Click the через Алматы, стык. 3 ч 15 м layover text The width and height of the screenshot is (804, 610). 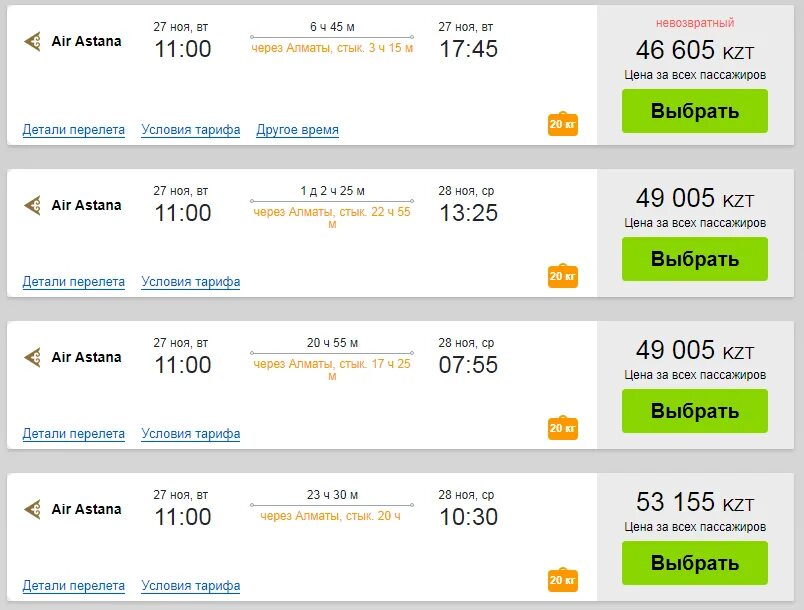(332, 48)
